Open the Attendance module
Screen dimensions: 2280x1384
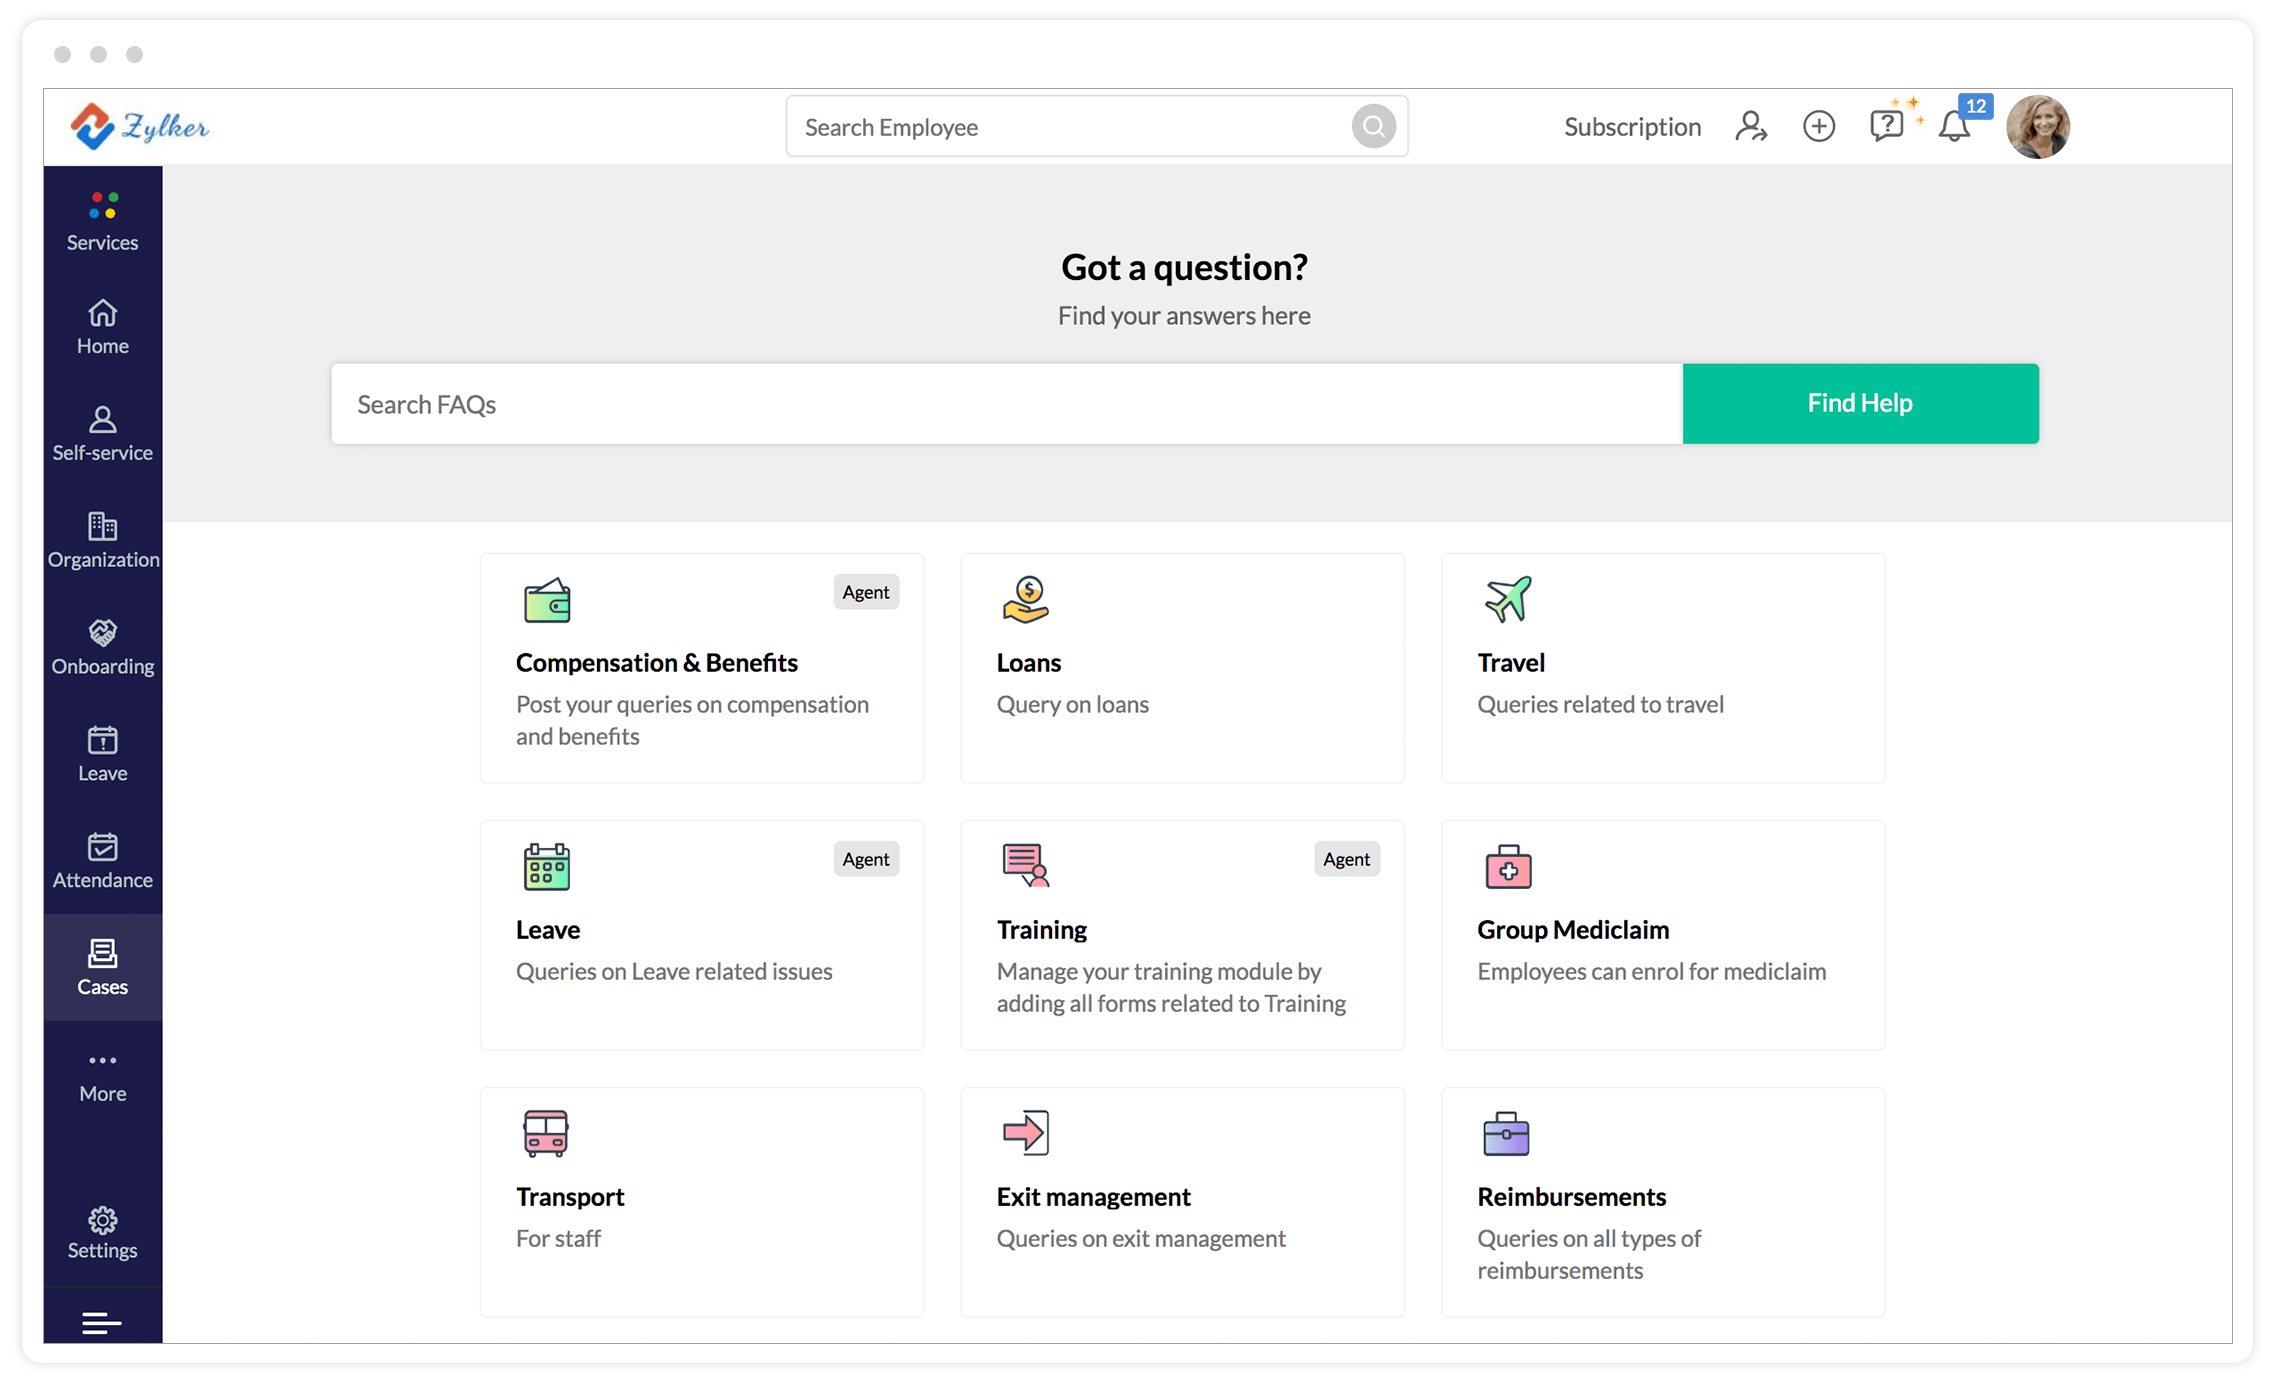pyautogui.click(x=102, y=862)
